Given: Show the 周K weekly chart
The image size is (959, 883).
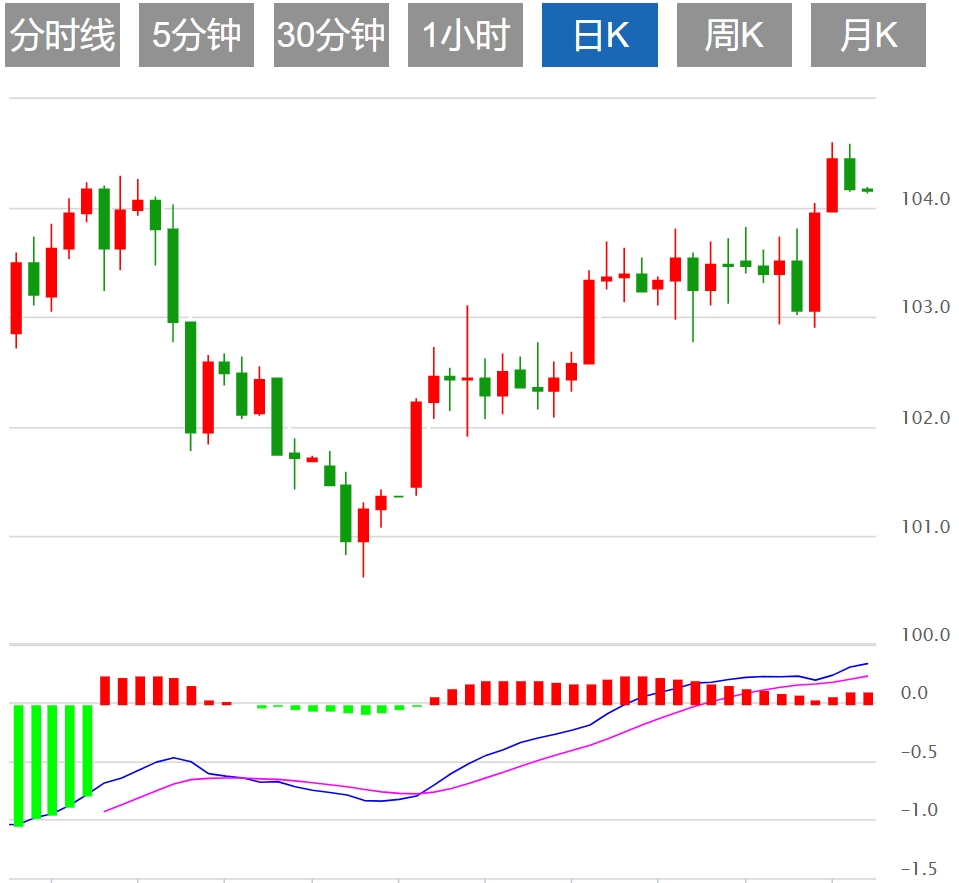Looking at the screenshot, I should click(734, 36).
